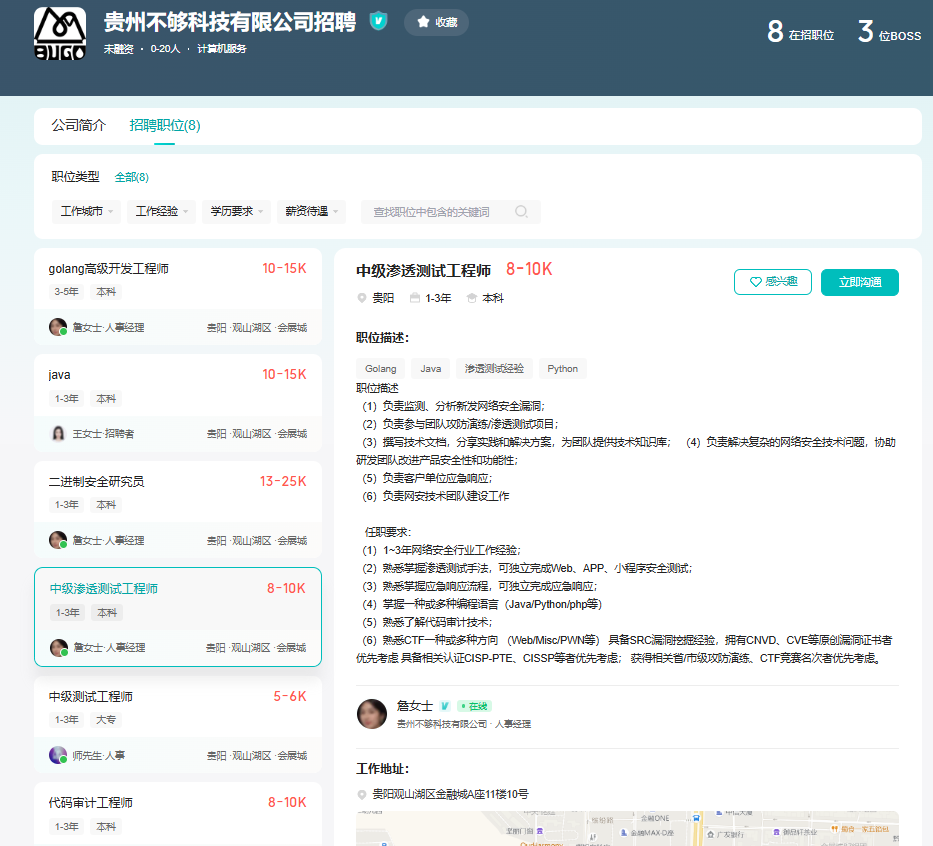
Task: Click 13-25K salary on 二进制安全研究员 card
Action: (283, 481)
